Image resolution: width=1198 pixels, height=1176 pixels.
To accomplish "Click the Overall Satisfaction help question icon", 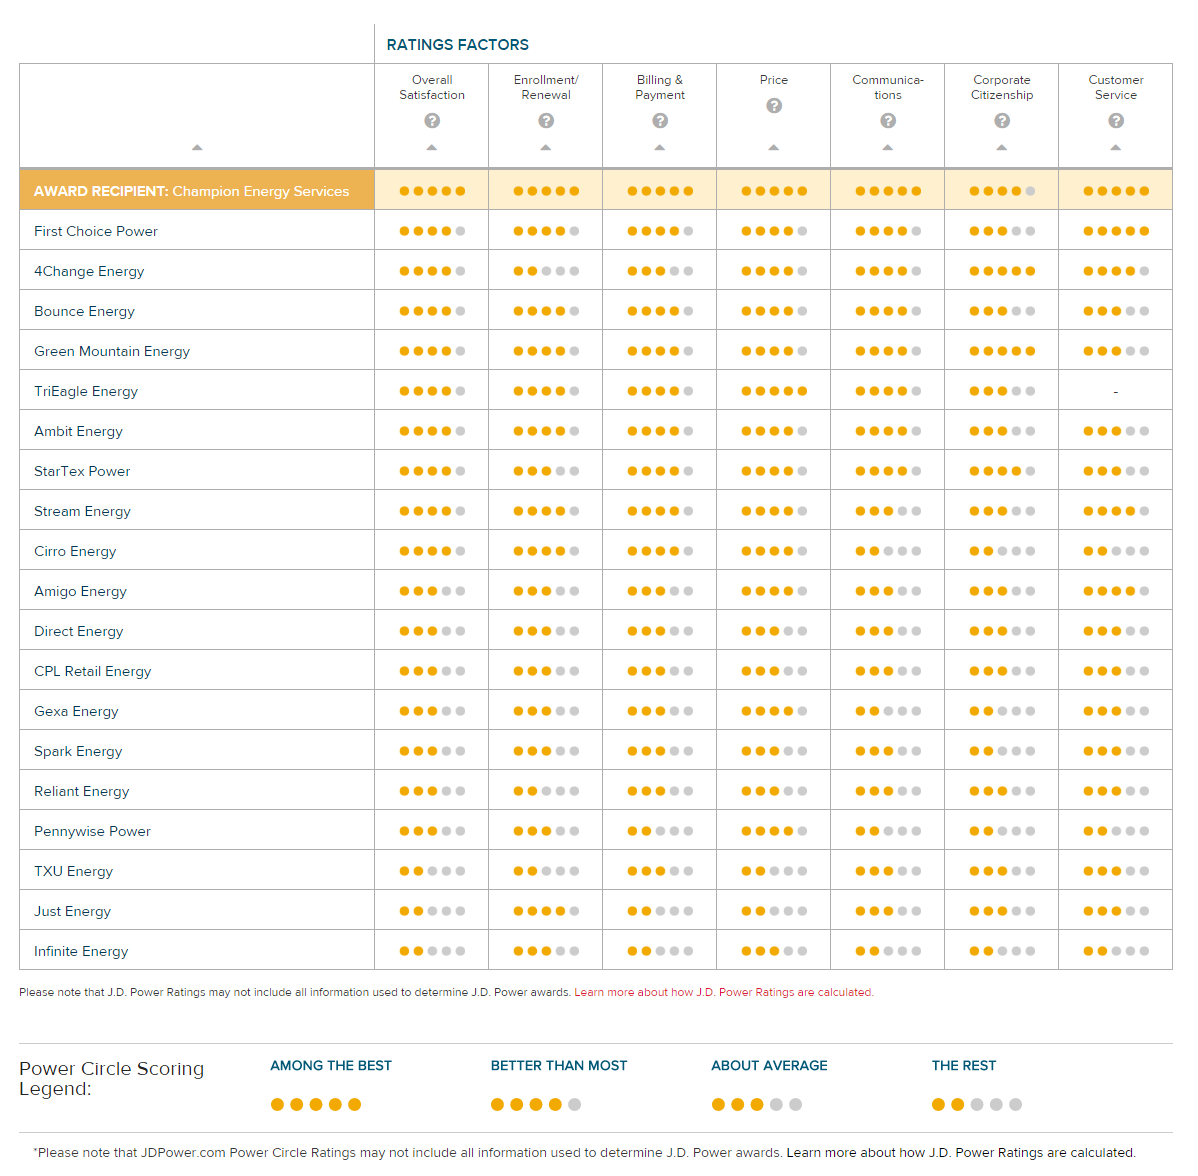I will (432, 121).
